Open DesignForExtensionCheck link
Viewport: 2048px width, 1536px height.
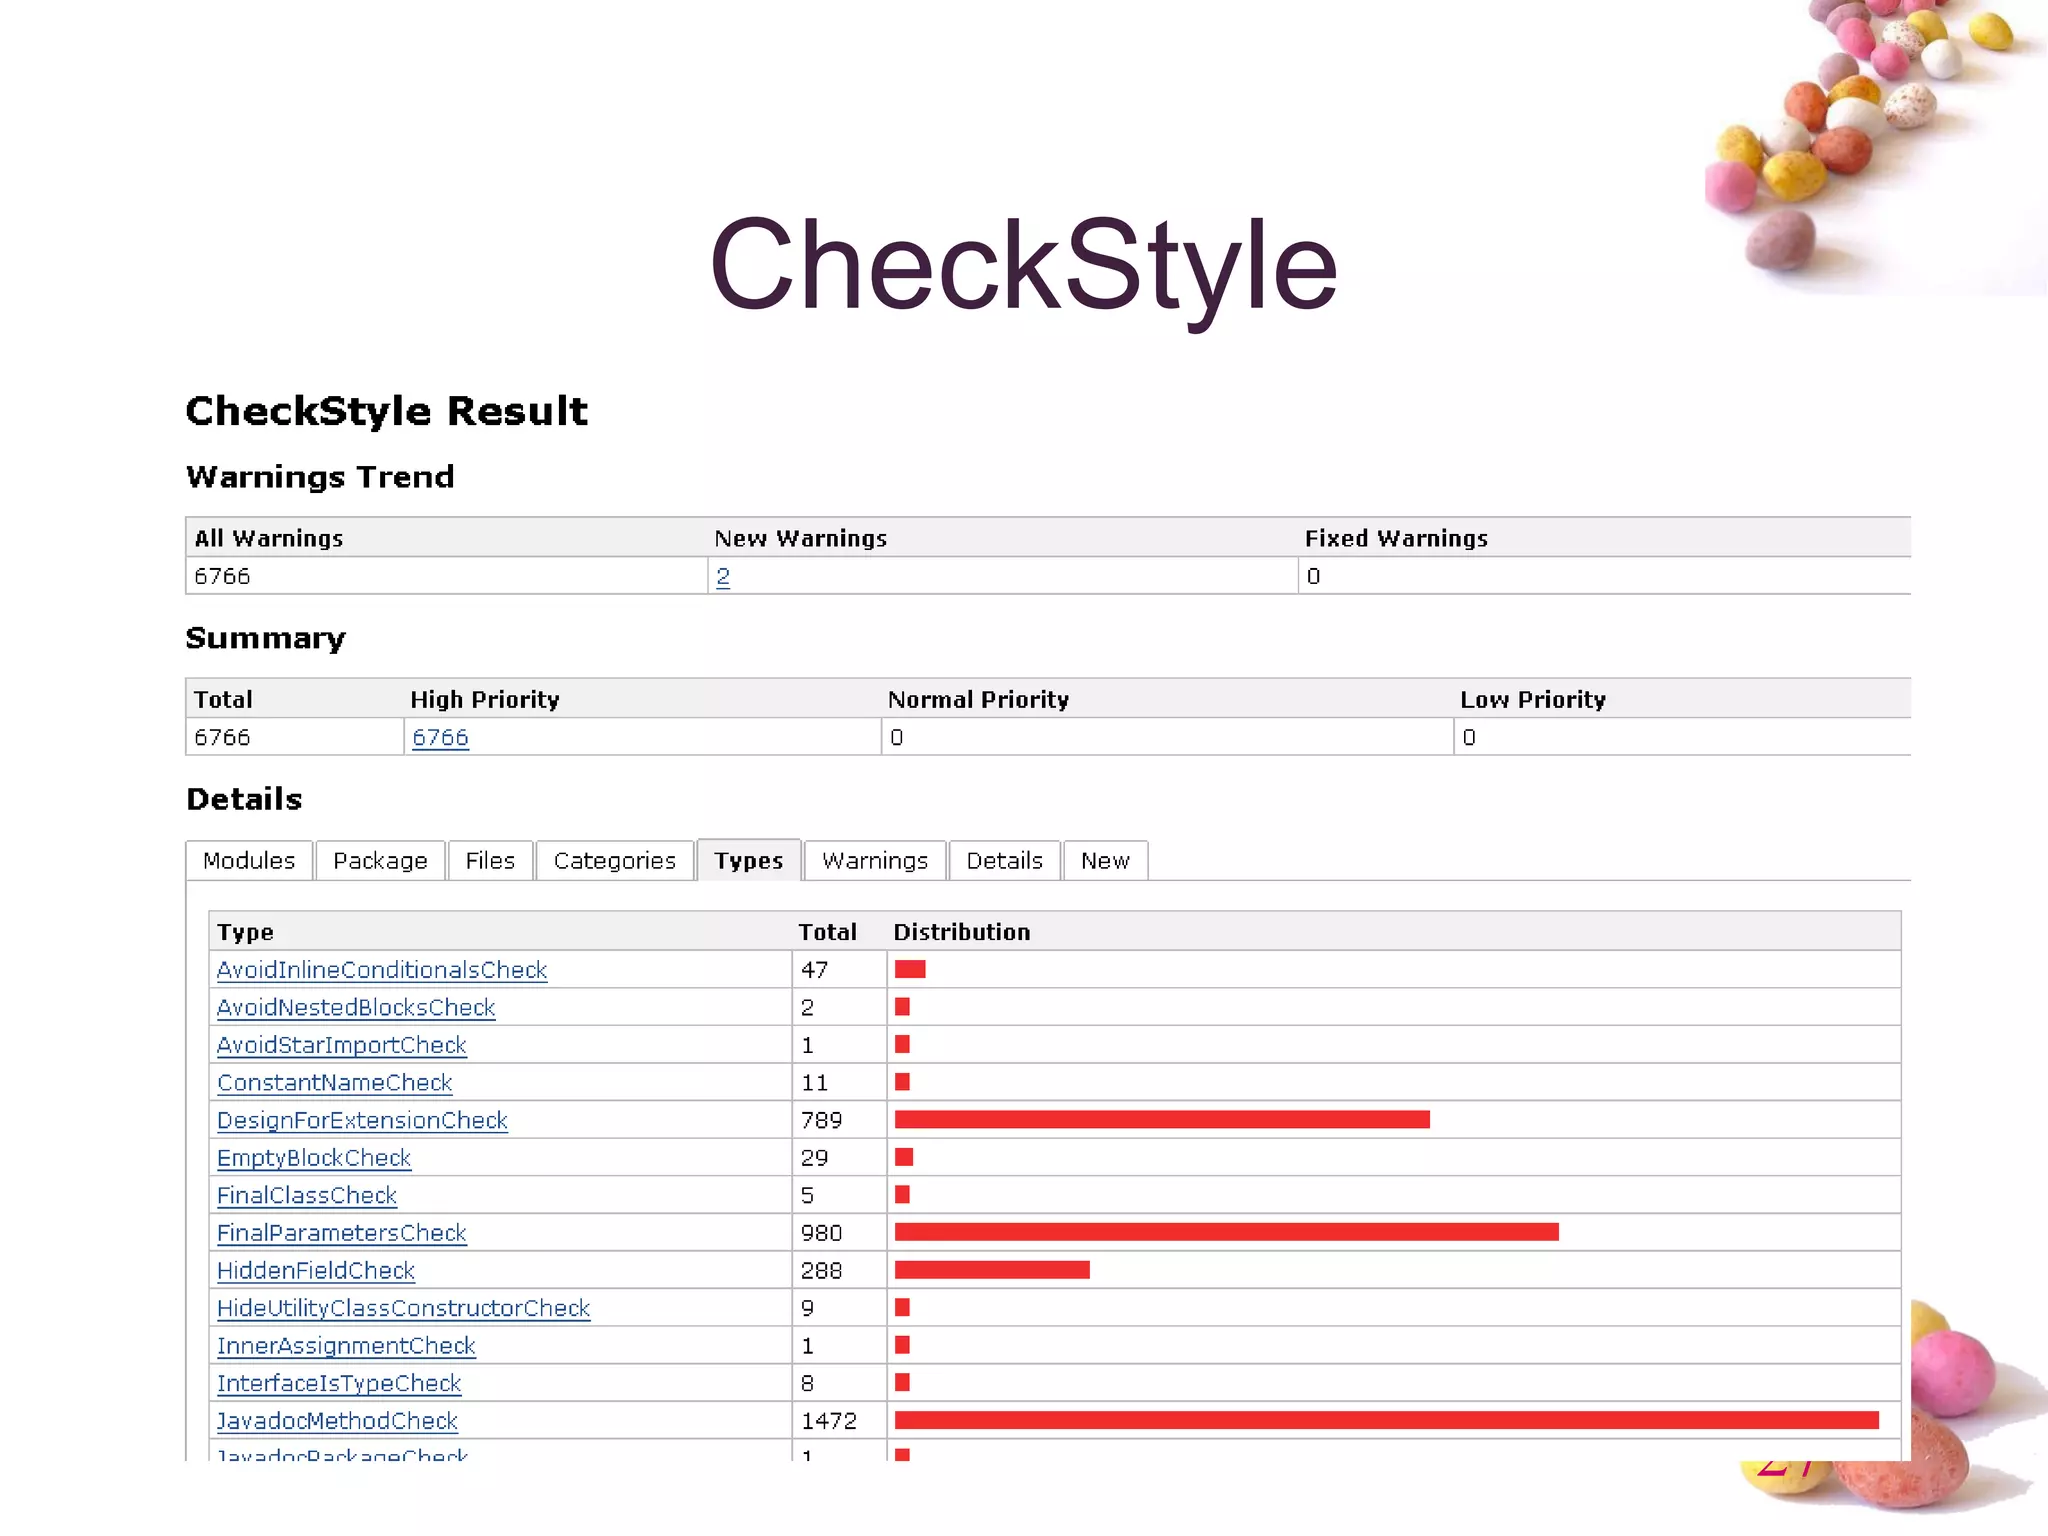pos(362,1120)
